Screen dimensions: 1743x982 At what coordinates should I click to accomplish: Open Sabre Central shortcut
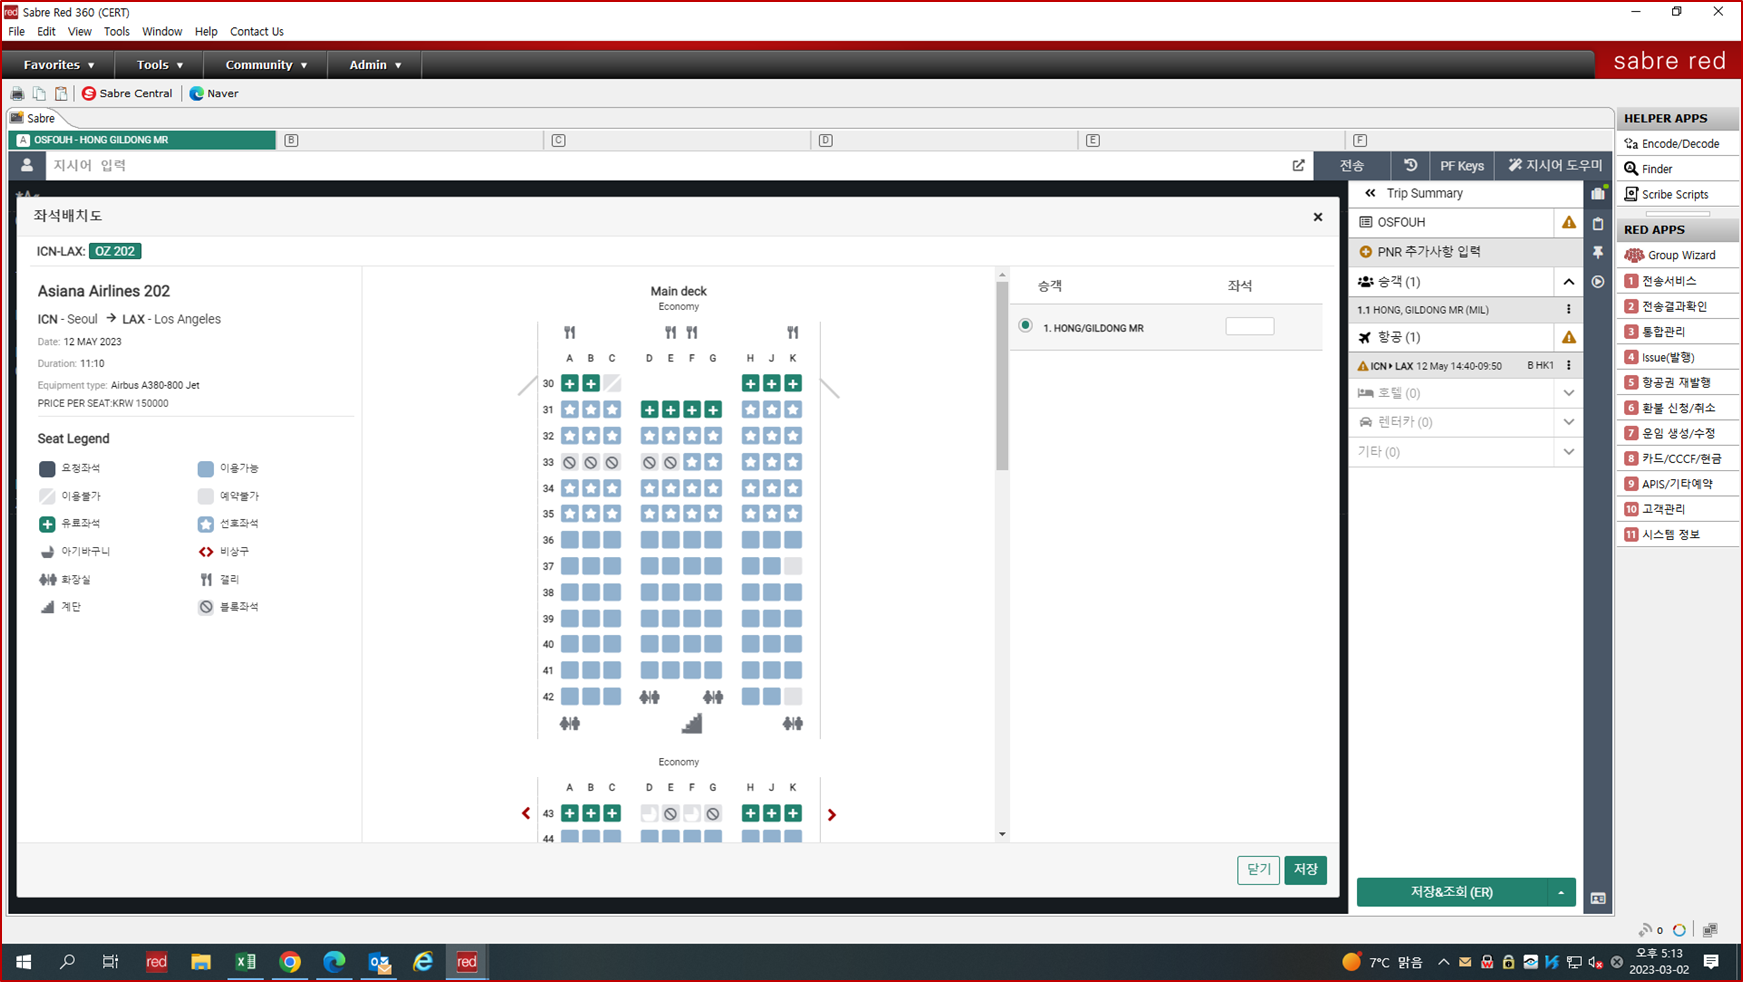[127, 93]
